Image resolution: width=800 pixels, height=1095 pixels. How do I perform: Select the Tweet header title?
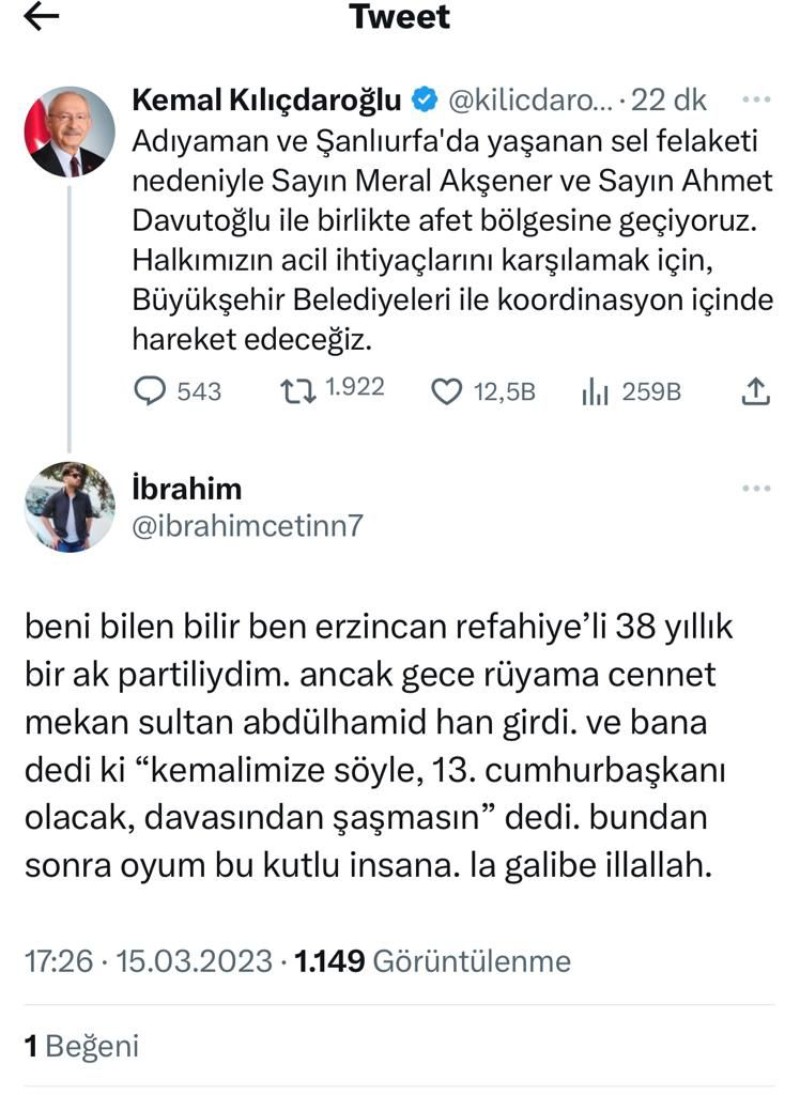(400, 17)
